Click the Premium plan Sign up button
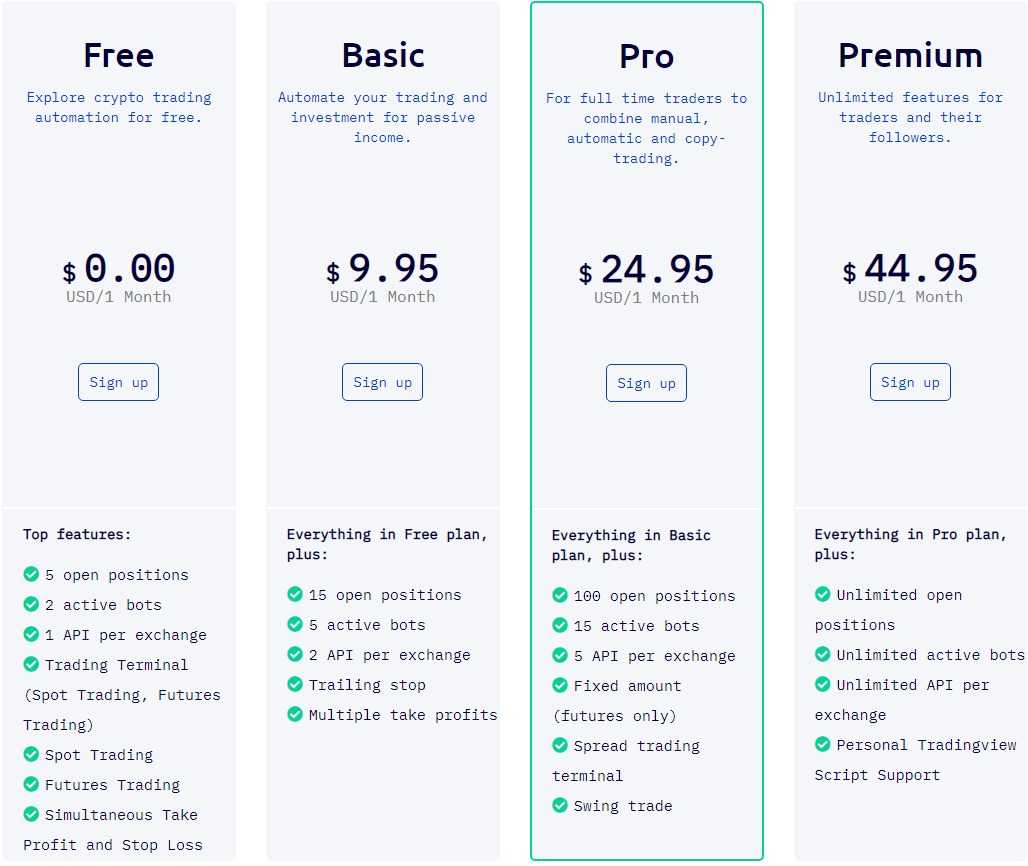 [x=910, y=382]
